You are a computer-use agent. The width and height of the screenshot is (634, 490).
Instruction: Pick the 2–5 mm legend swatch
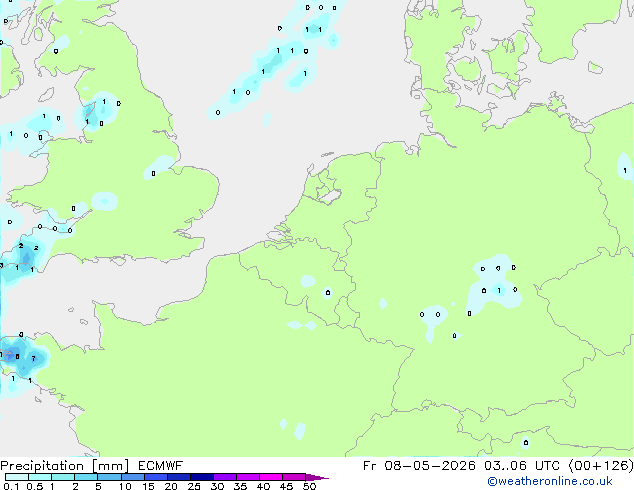coord(86,477)
